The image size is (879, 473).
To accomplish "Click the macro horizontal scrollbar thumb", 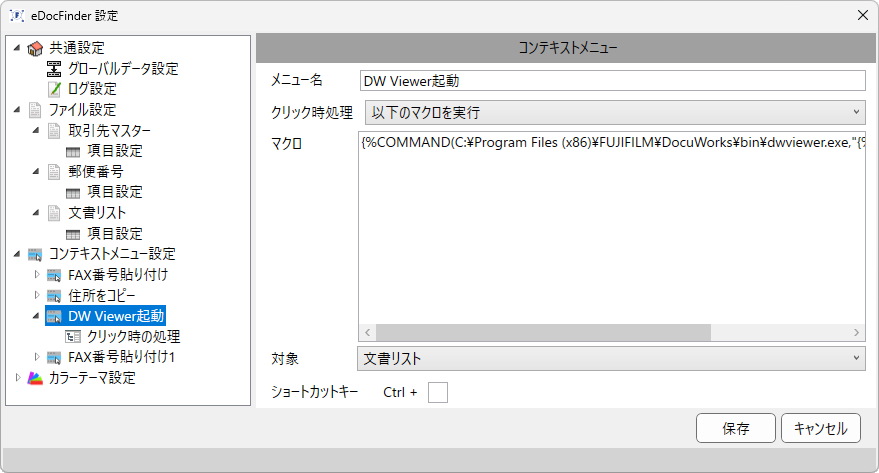I will tap(543, 333).
